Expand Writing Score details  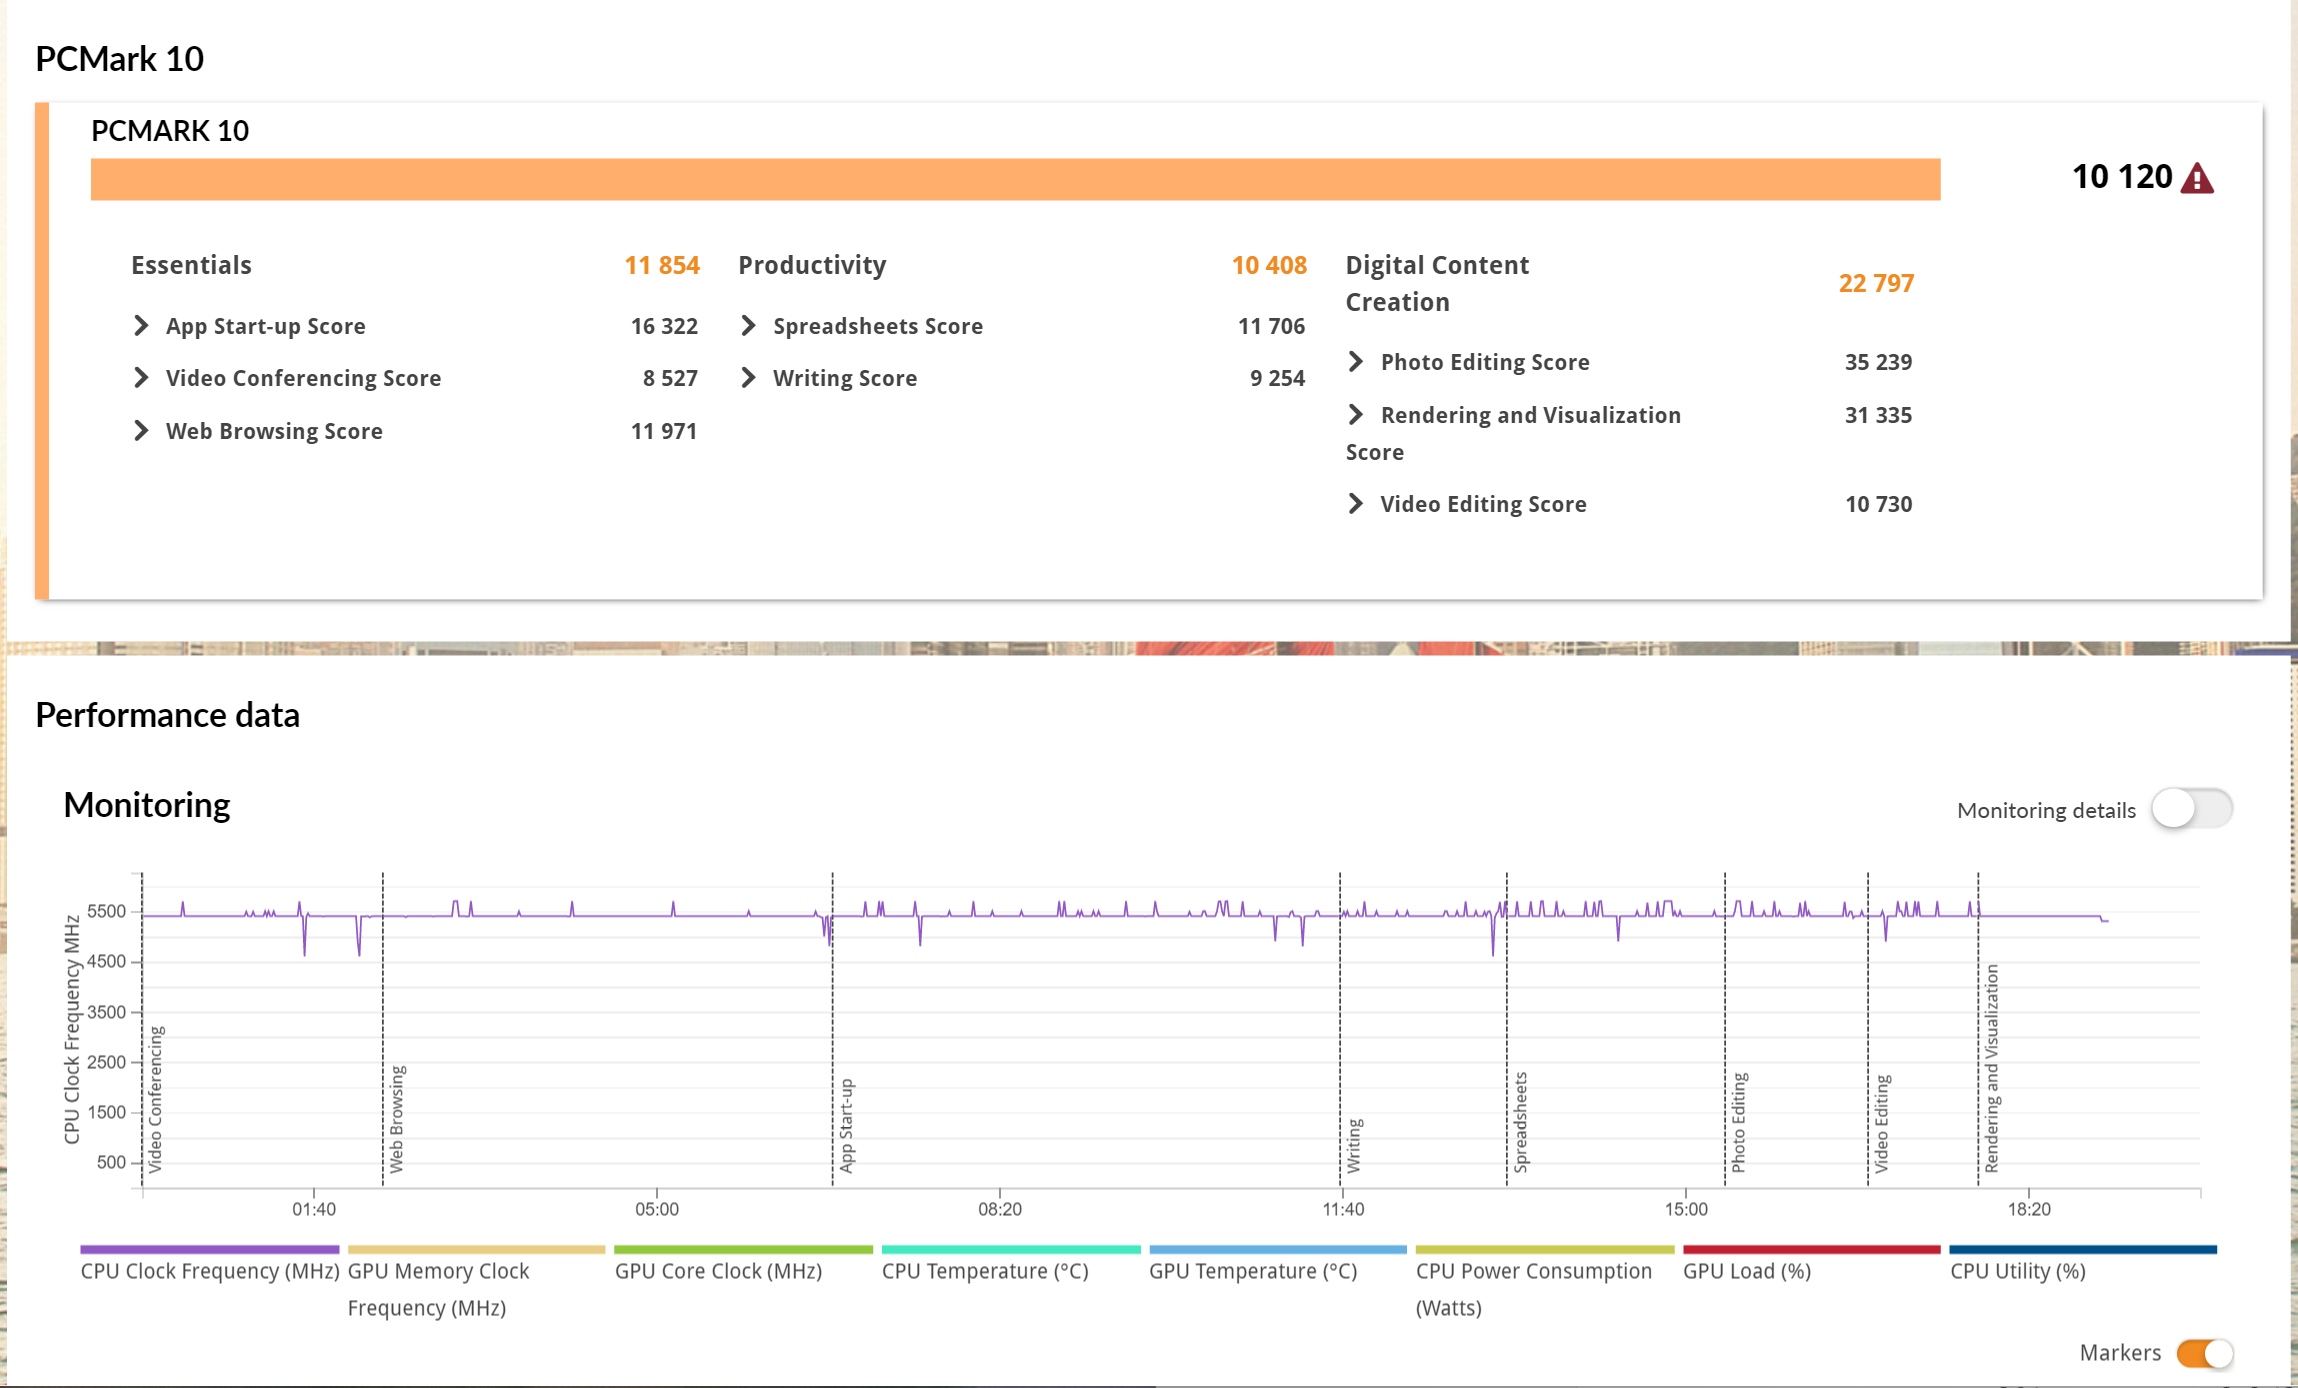[x=748, y=378]
